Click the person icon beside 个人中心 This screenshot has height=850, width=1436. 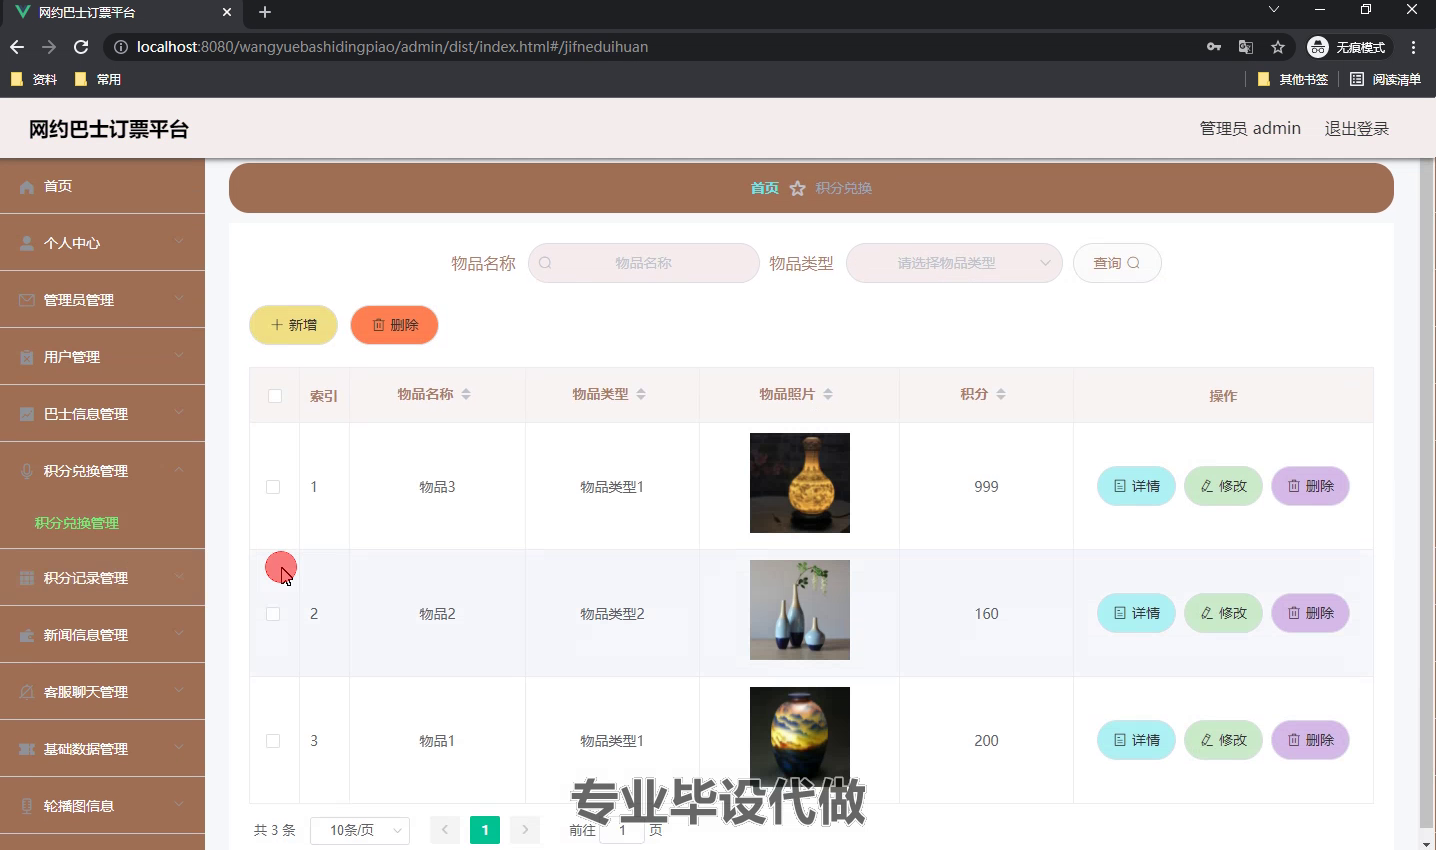pos(27,243)
